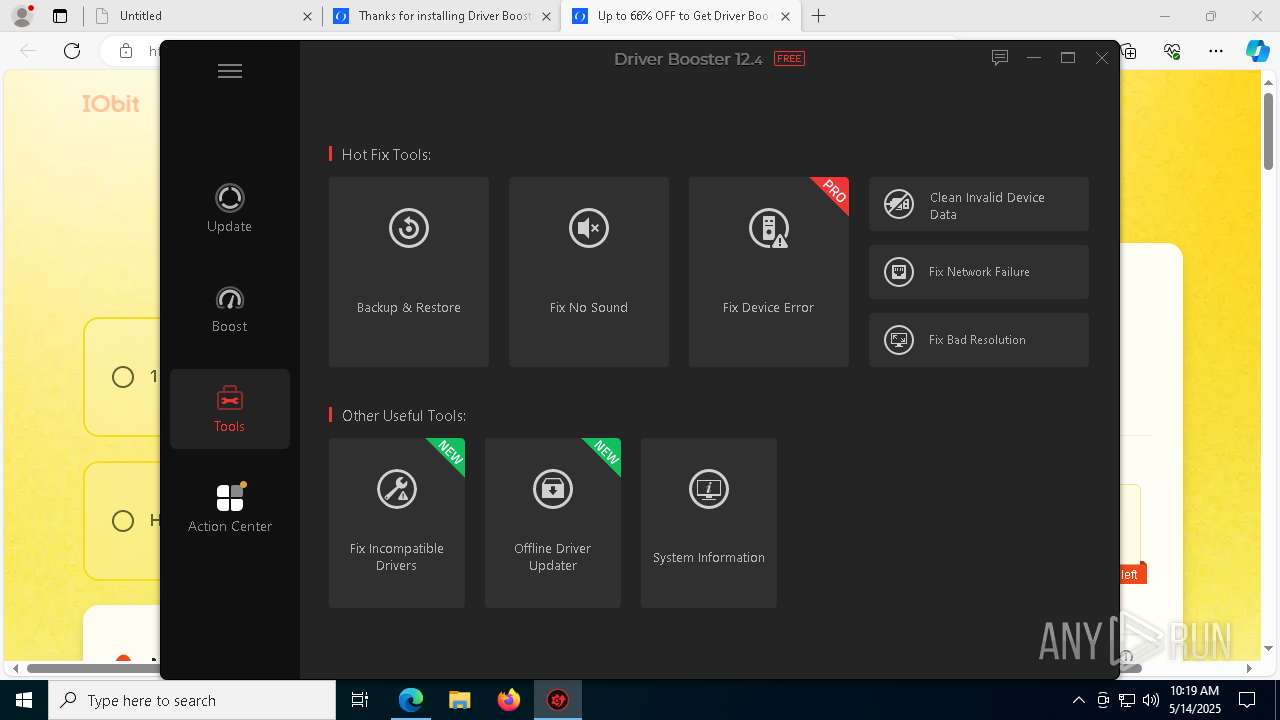1280x720 pixels.
Task: Open network status in system tray
Action: point(1126,700)
